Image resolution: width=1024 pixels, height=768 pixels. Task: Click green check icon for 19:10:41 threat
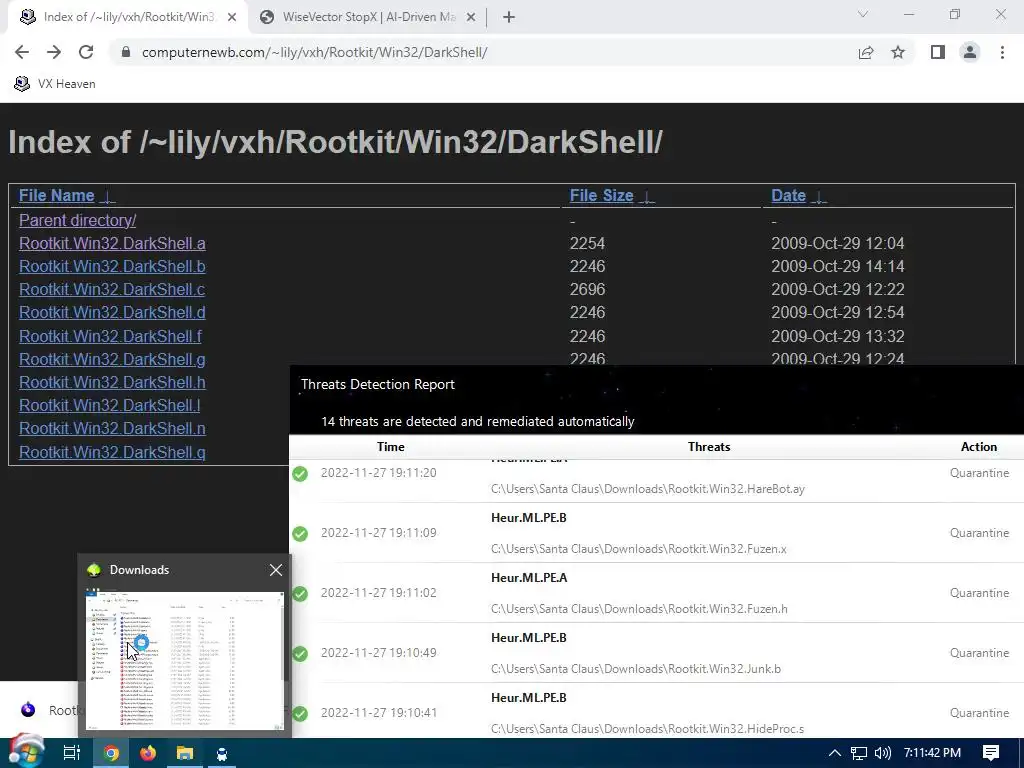[x=300, y=714]
